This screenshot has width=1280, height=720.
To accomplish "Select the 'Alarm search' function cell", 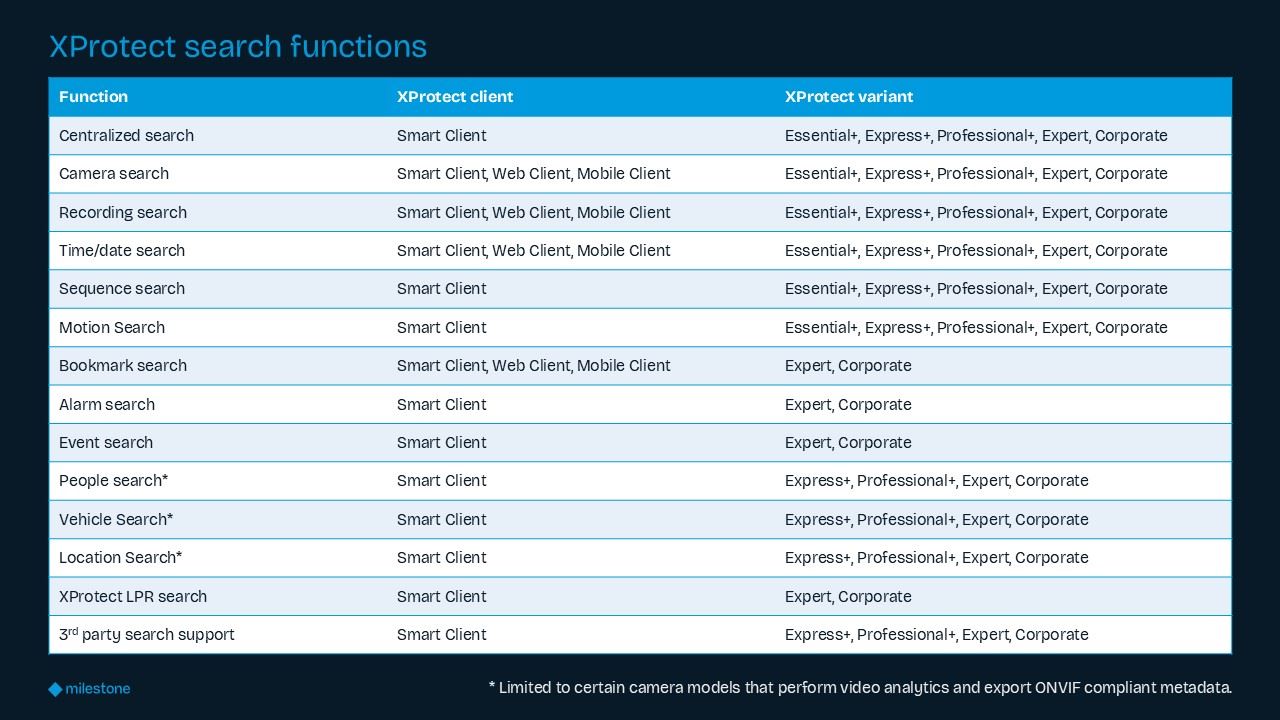I will 107,405.
